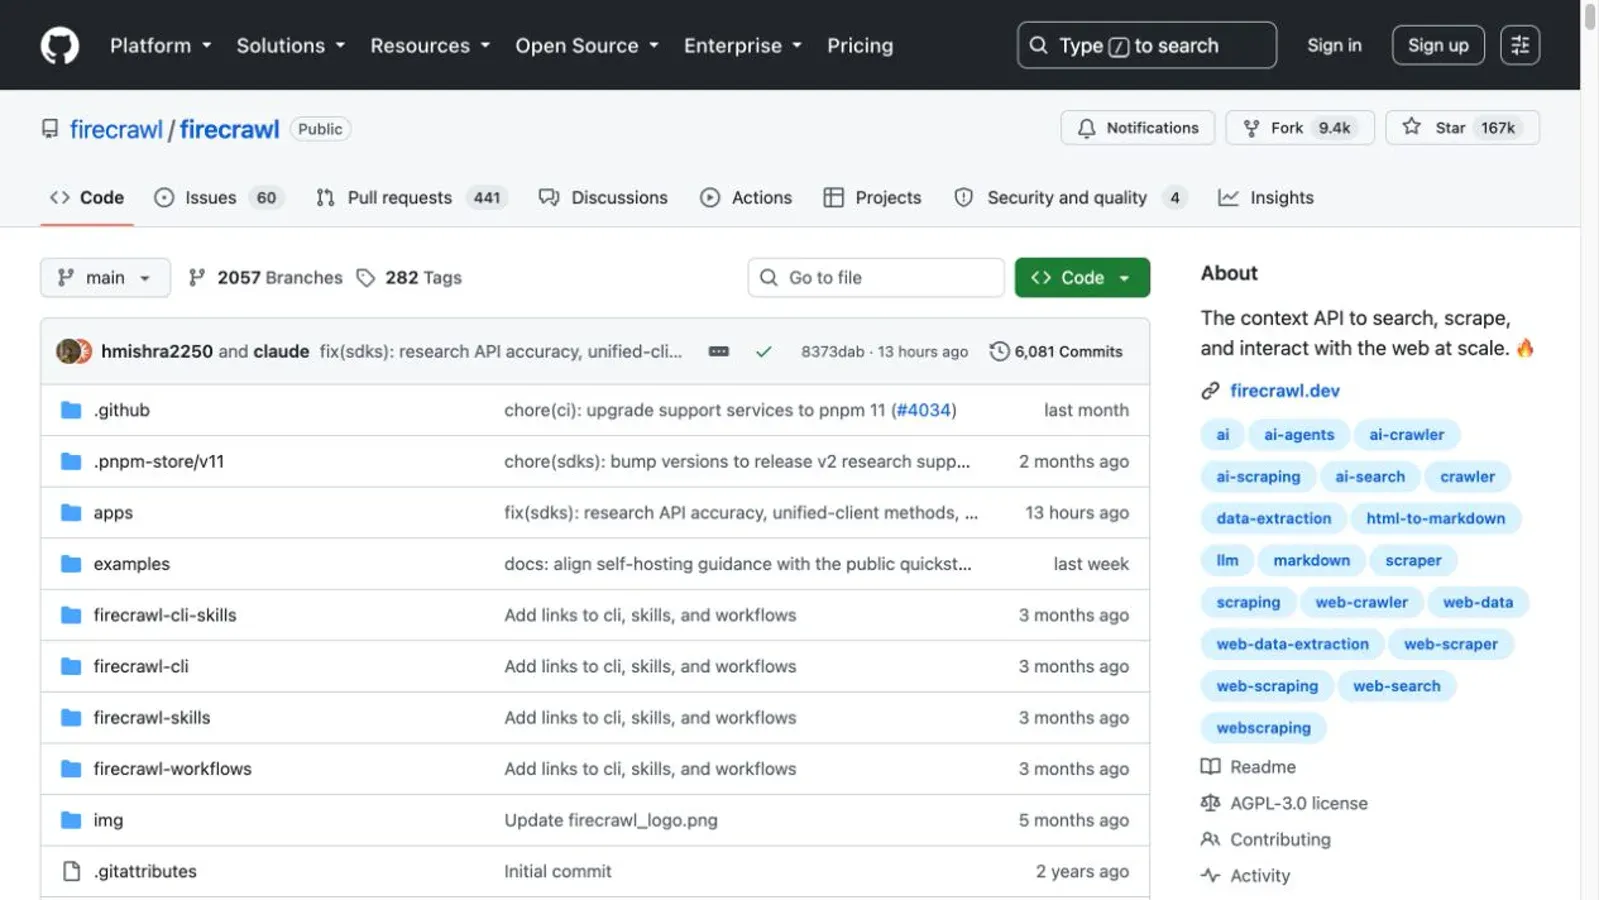This screenshot has height=900, width=1600.
Task: Click the link icon beside firecrawl.dev
Action: [1210, 391]
